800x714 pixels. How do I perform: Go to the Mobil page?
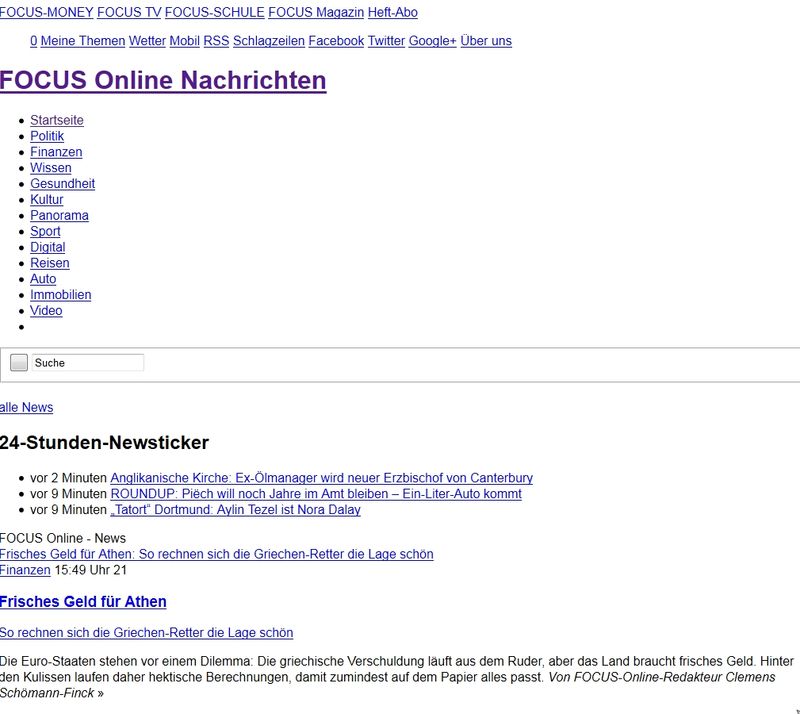184,41
